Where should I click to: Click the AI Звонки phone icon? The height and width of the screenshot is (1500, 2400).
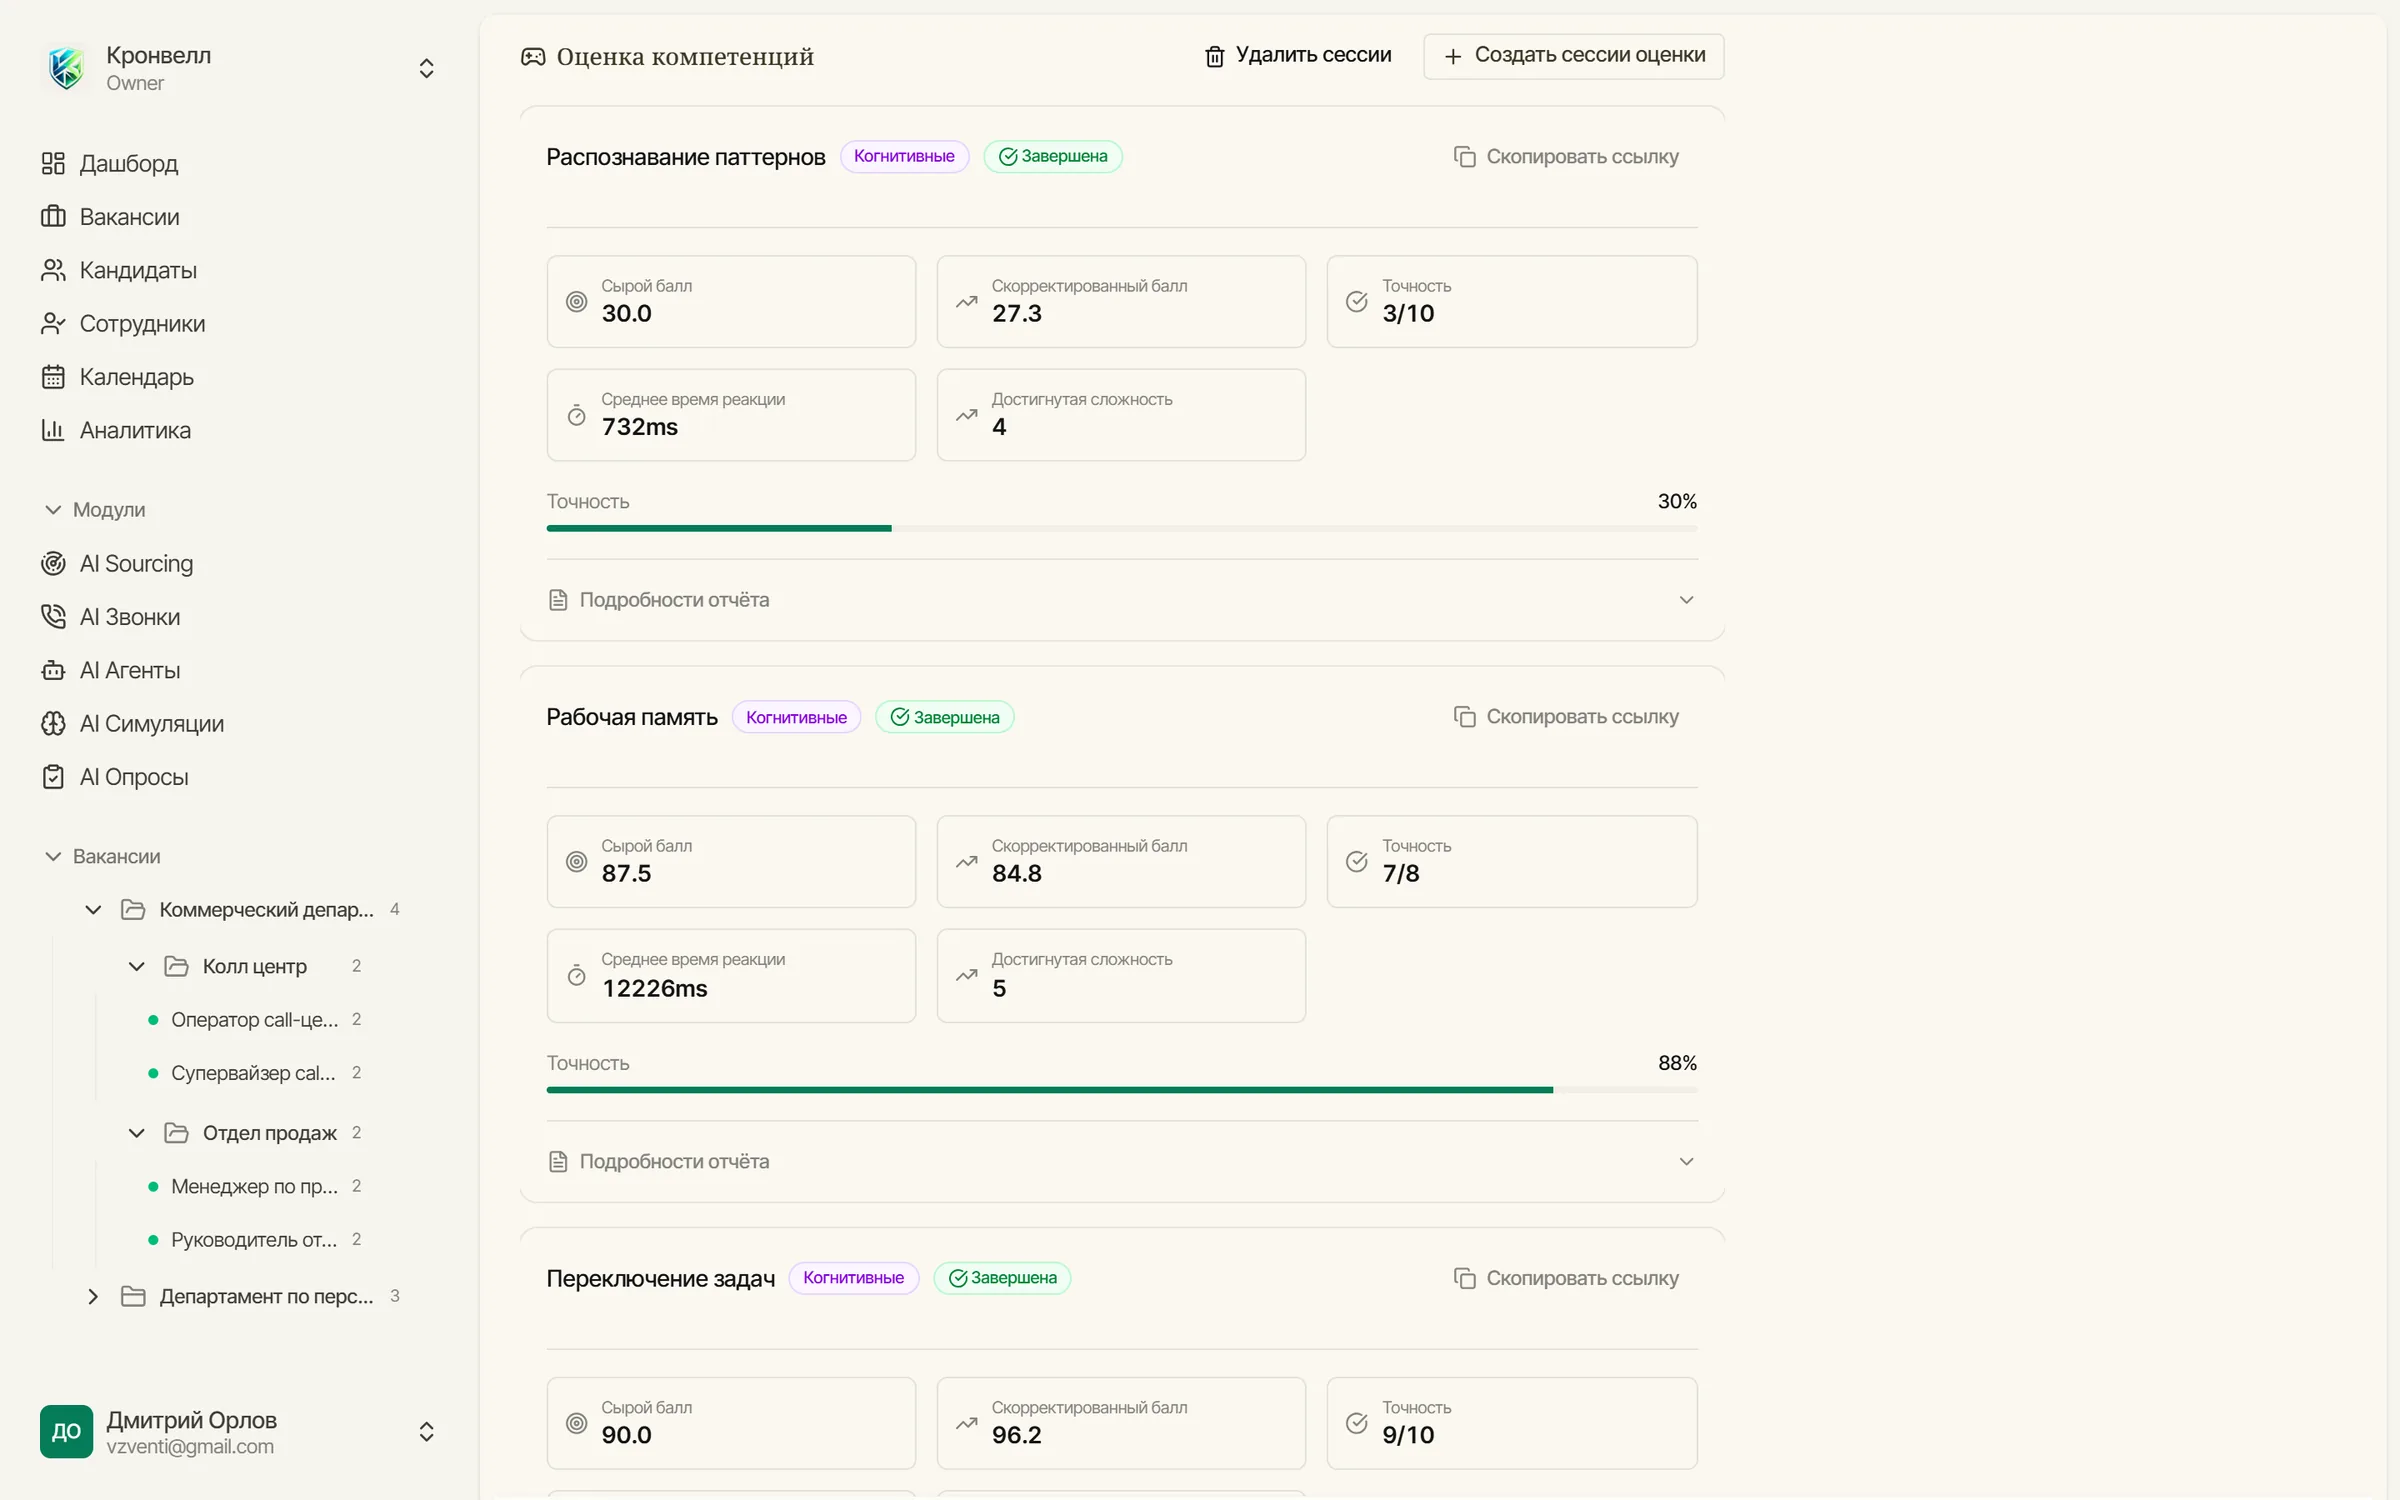click(53, 616)
